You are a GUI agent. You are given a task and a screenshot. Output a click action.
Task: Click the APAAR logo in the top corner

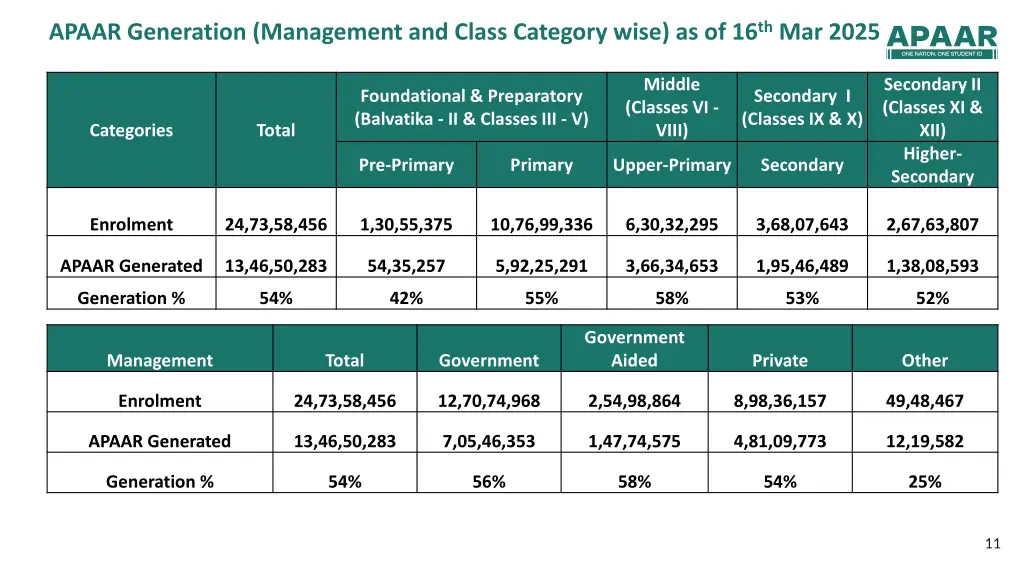942,42
